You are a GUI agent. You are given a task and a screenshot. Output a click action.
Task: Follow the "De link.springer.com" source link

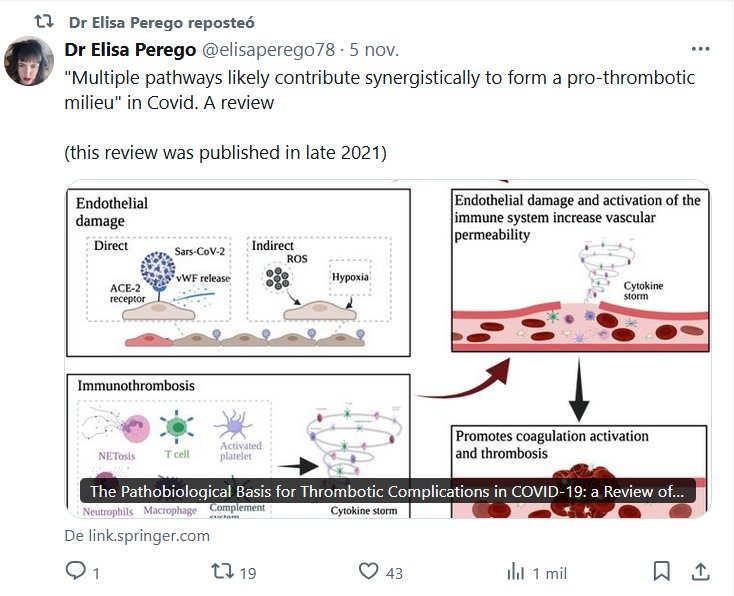pyautogui.click(x=137, y=535)
